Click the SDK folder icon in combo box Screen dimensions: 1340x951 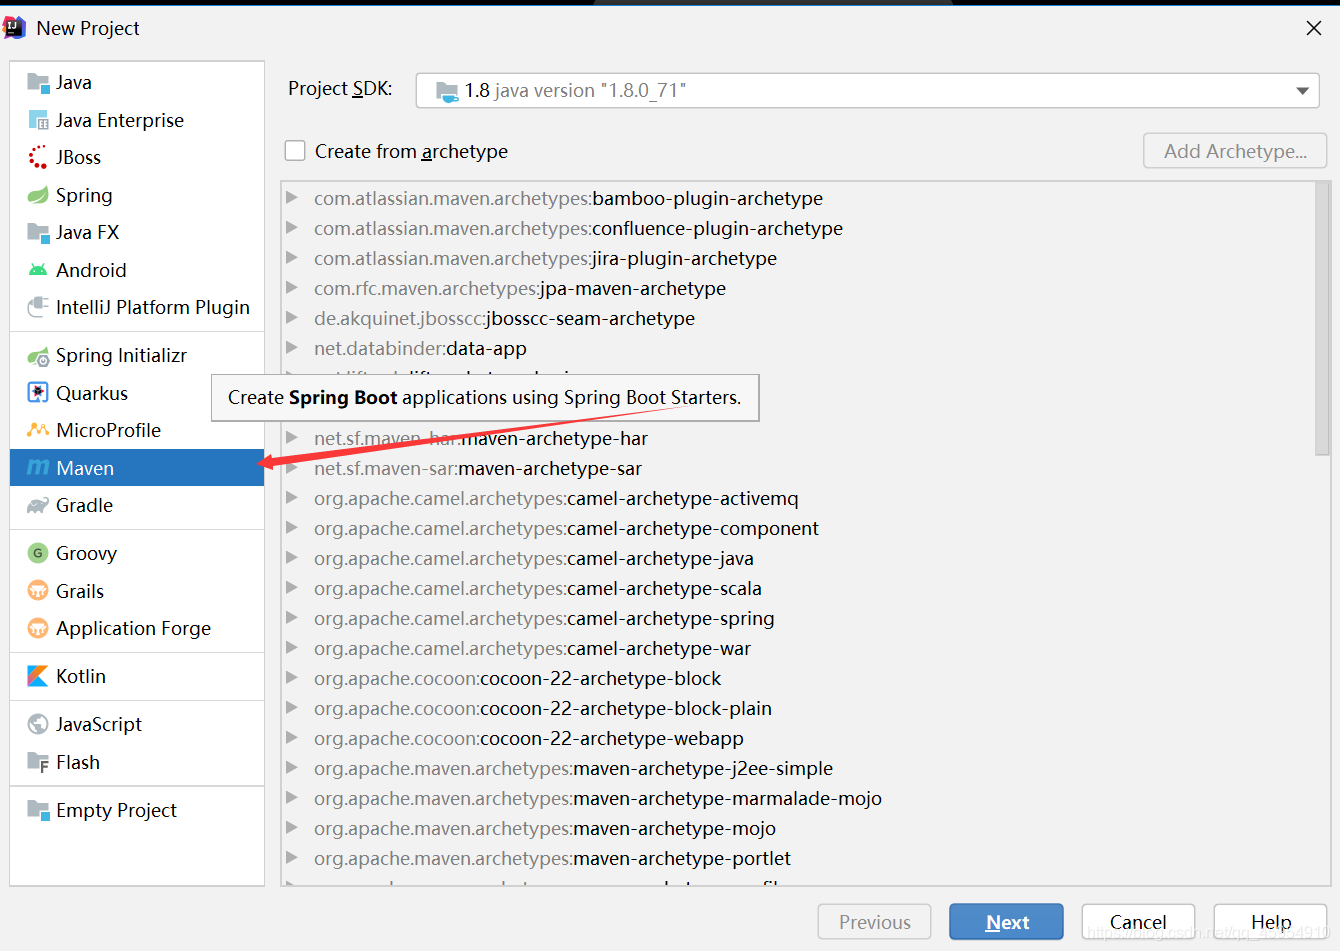tap(447, 92)
